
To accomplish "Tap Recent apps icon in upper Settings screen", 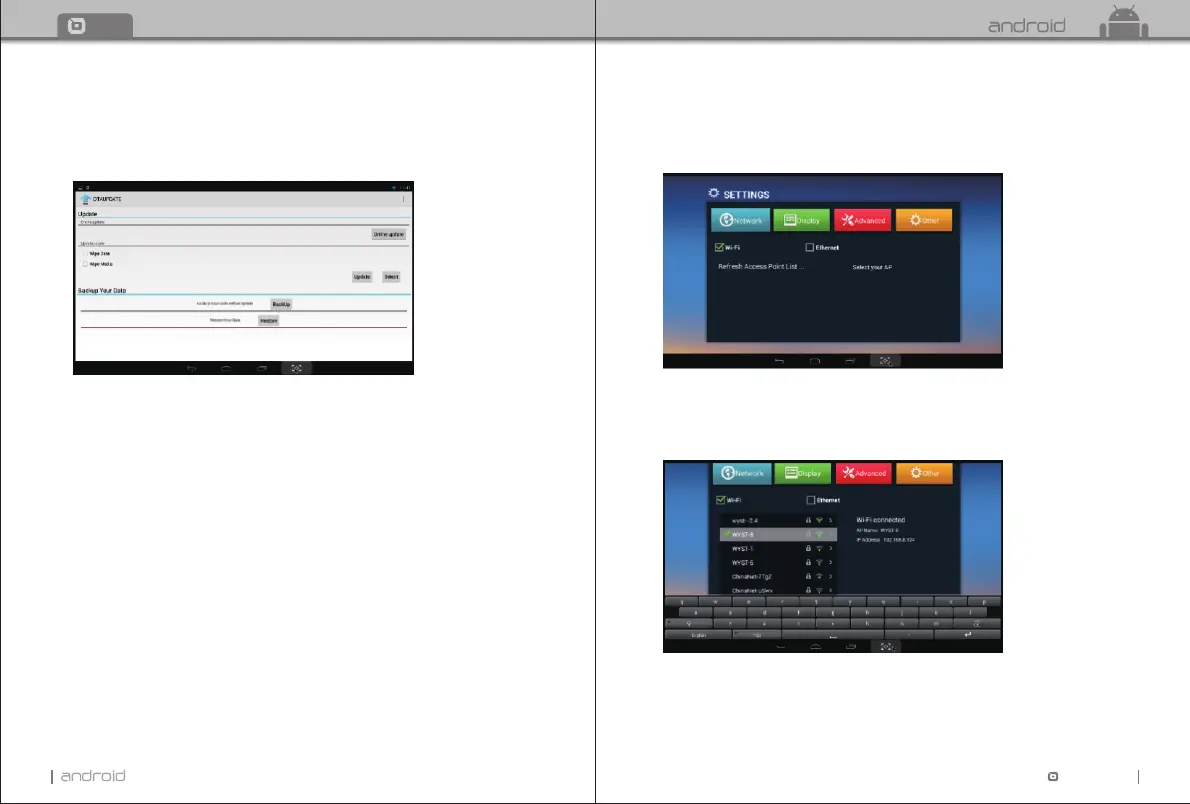I will click(850, 361).
